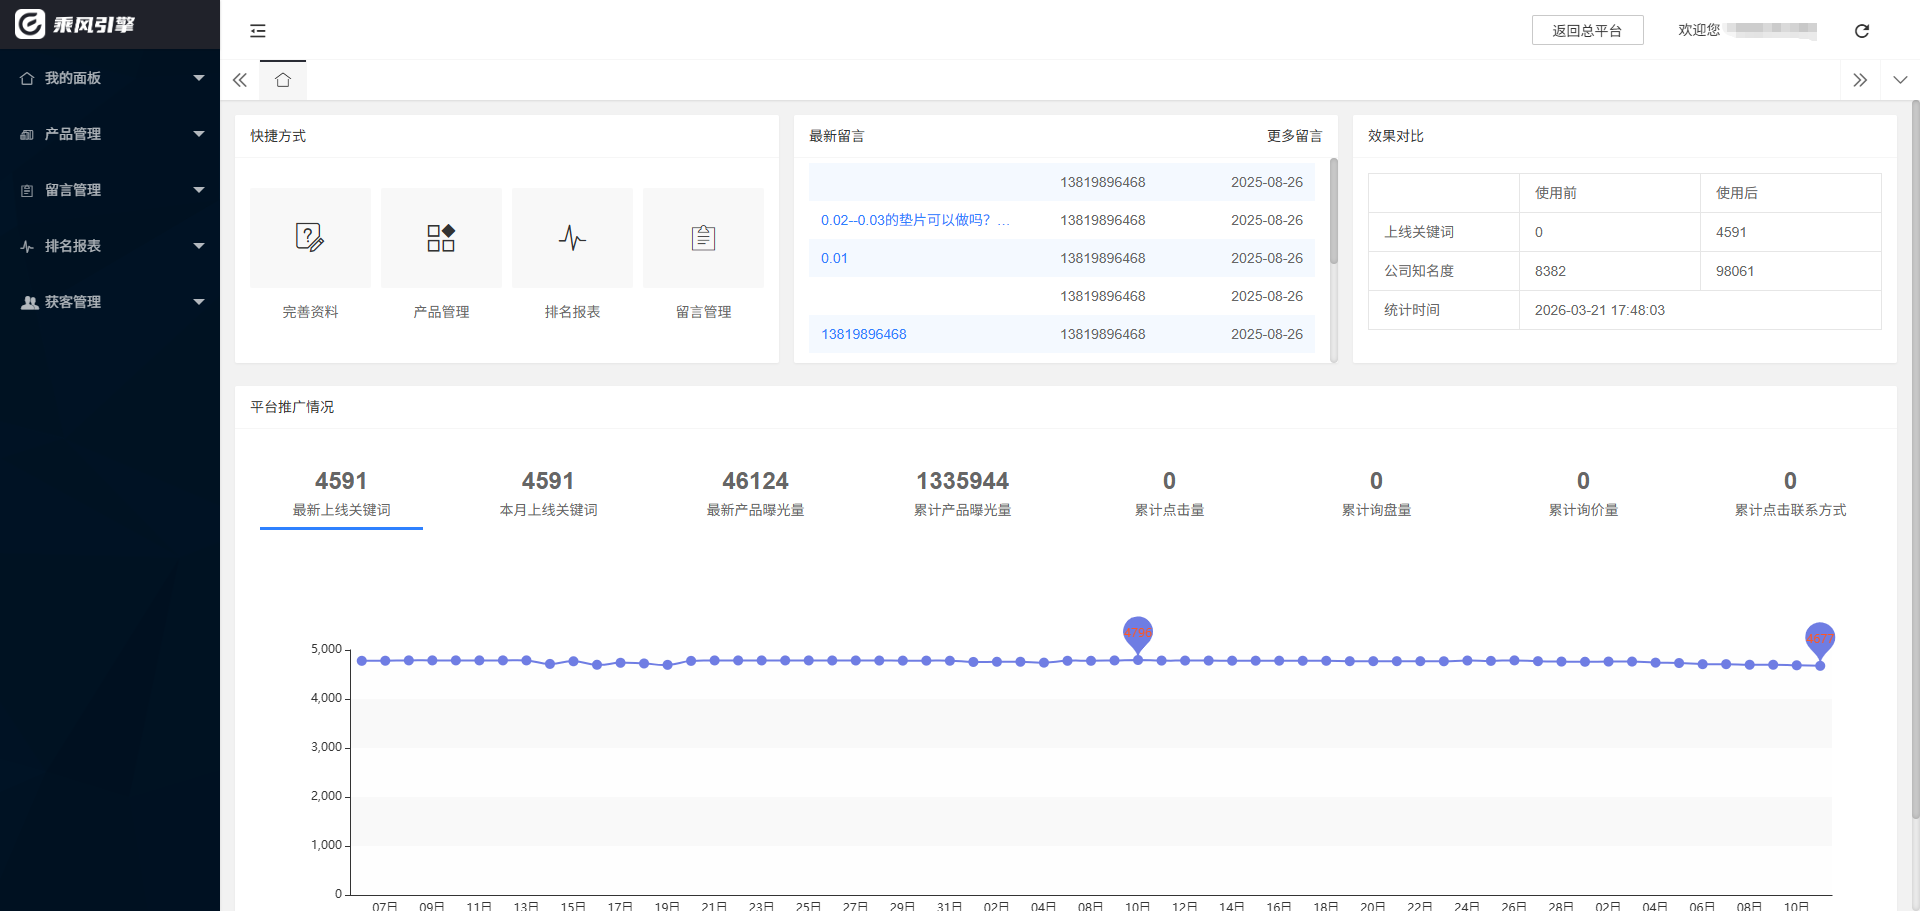Click the 完善资料 shortcut icon
The height and width of the screenshot is (911, 1920).
310,238
